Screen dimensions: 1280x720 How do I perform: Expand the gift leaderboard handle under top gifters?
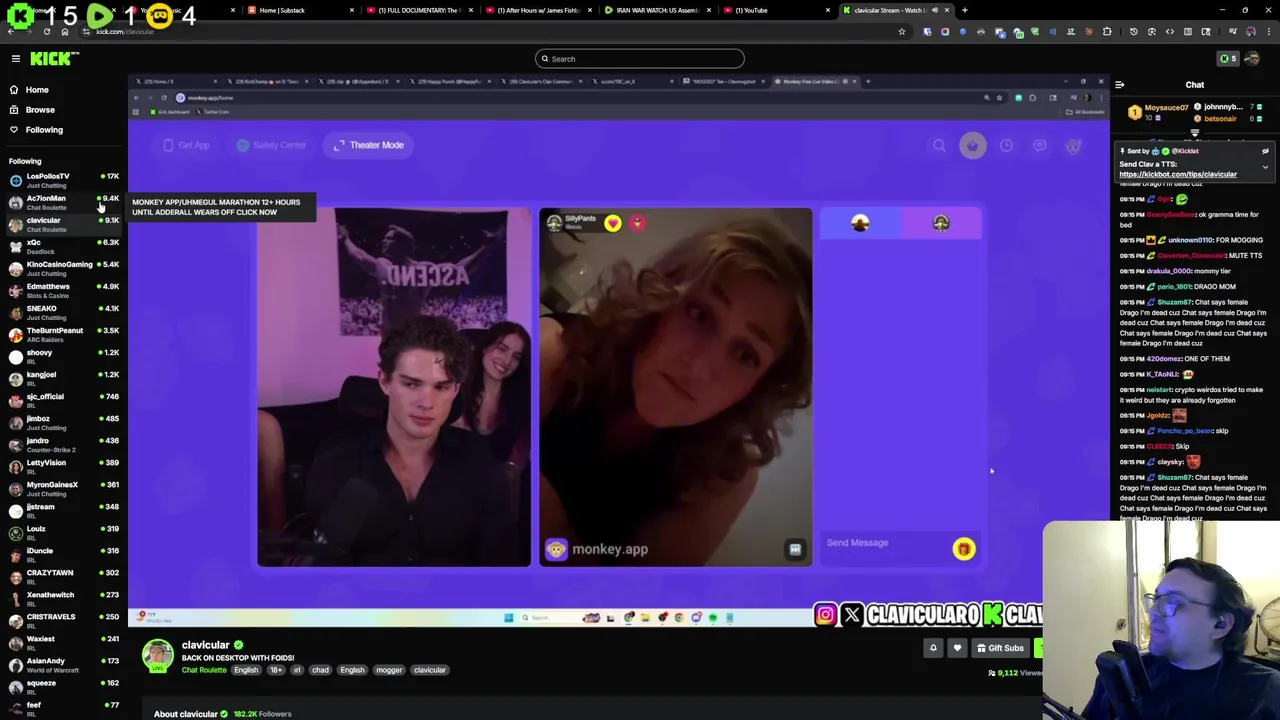click(1195, 133)
